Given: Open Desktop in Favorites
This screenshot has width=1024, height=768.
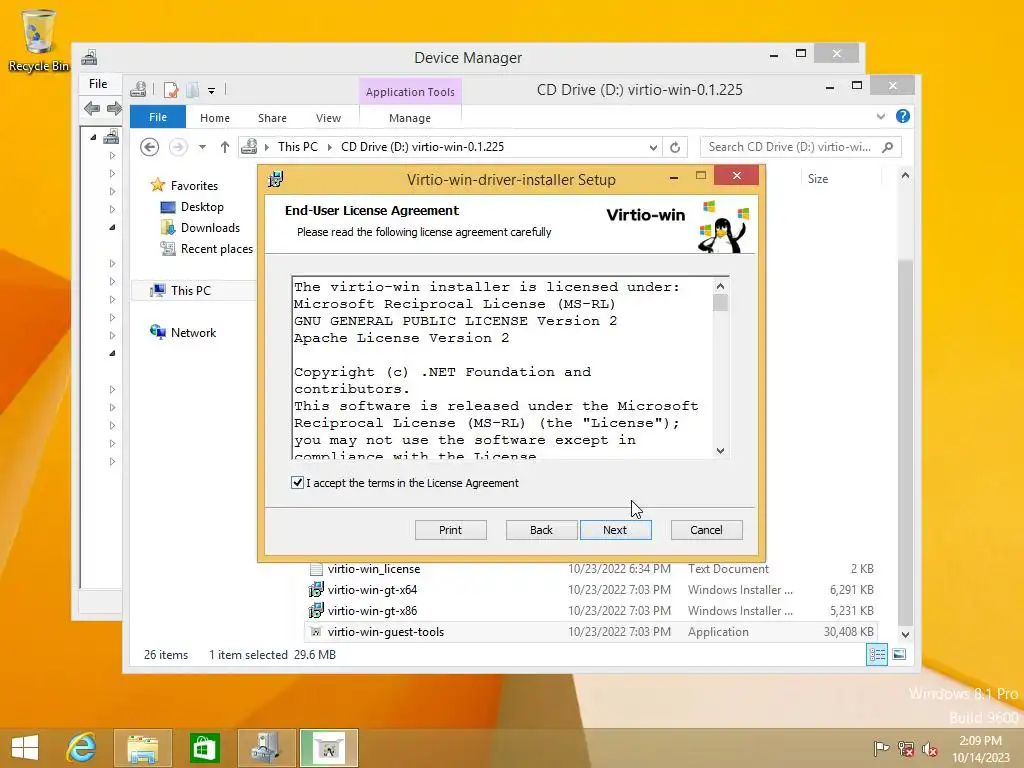Looking at the screenshot, I should (202, 207).
